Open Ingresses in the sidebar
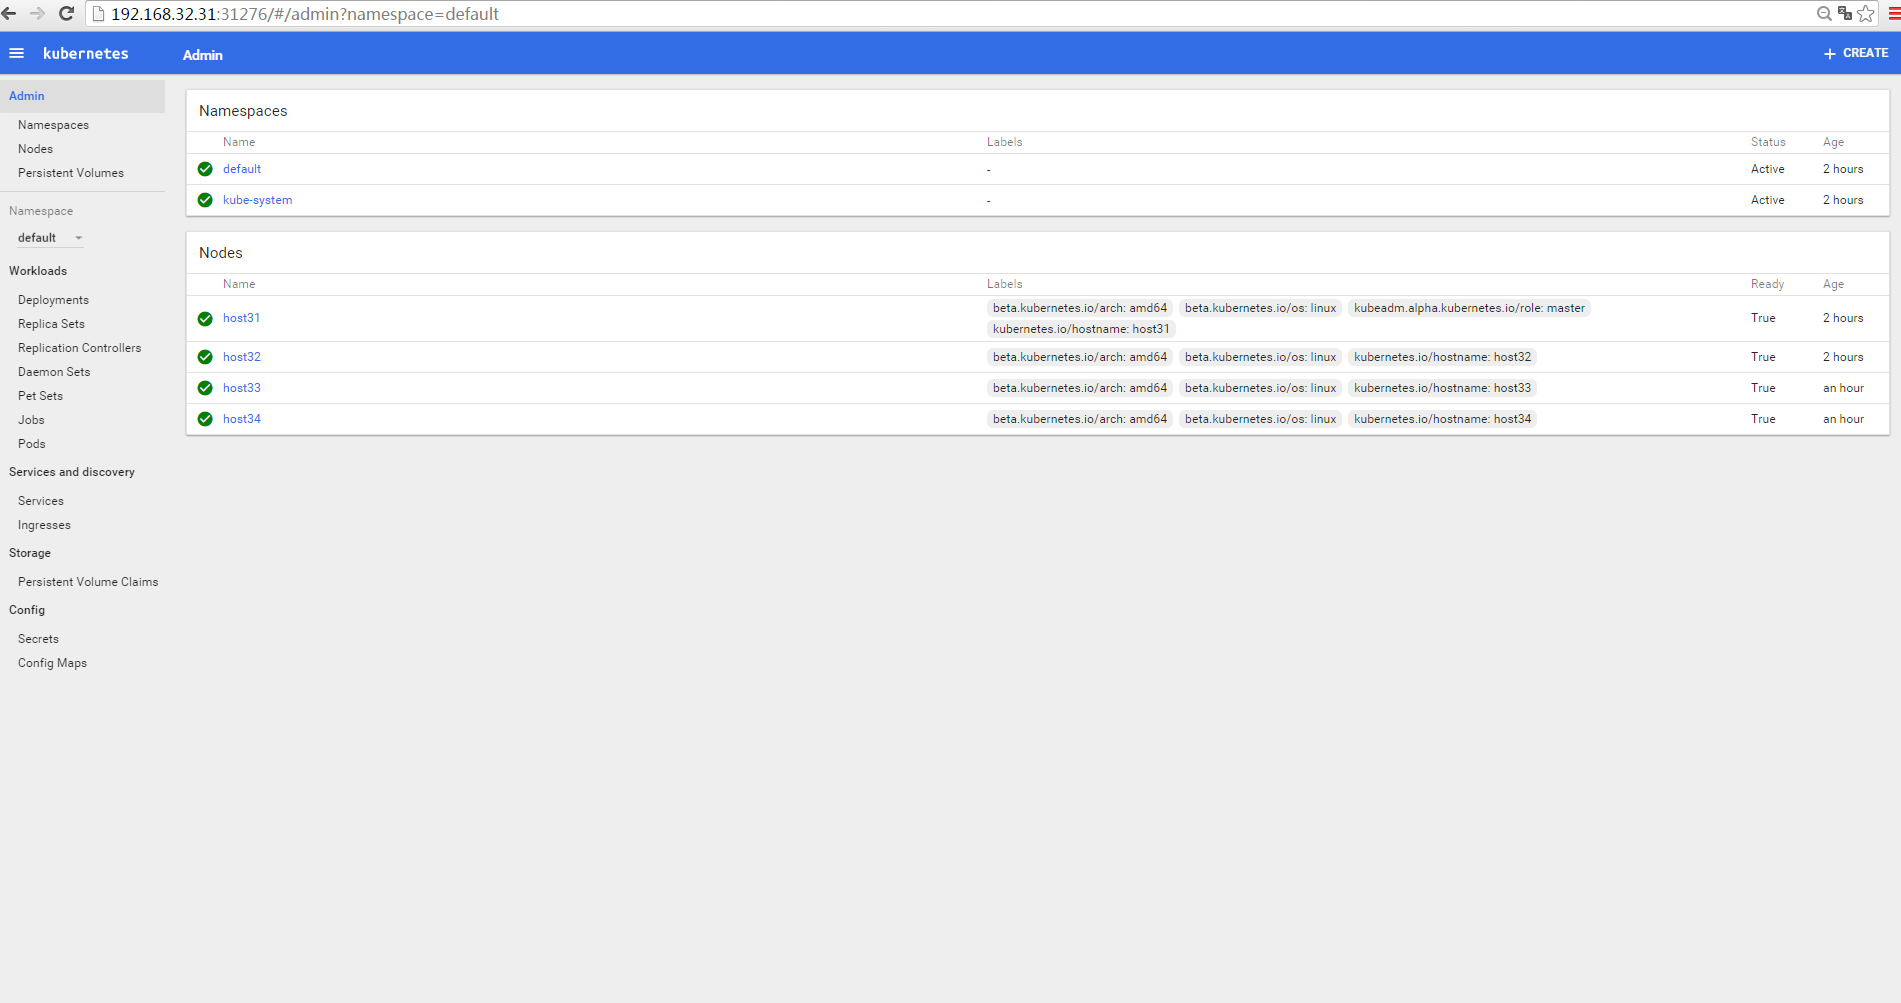1901x1003 pixels. pyautogui.click(x=44, y=525)
